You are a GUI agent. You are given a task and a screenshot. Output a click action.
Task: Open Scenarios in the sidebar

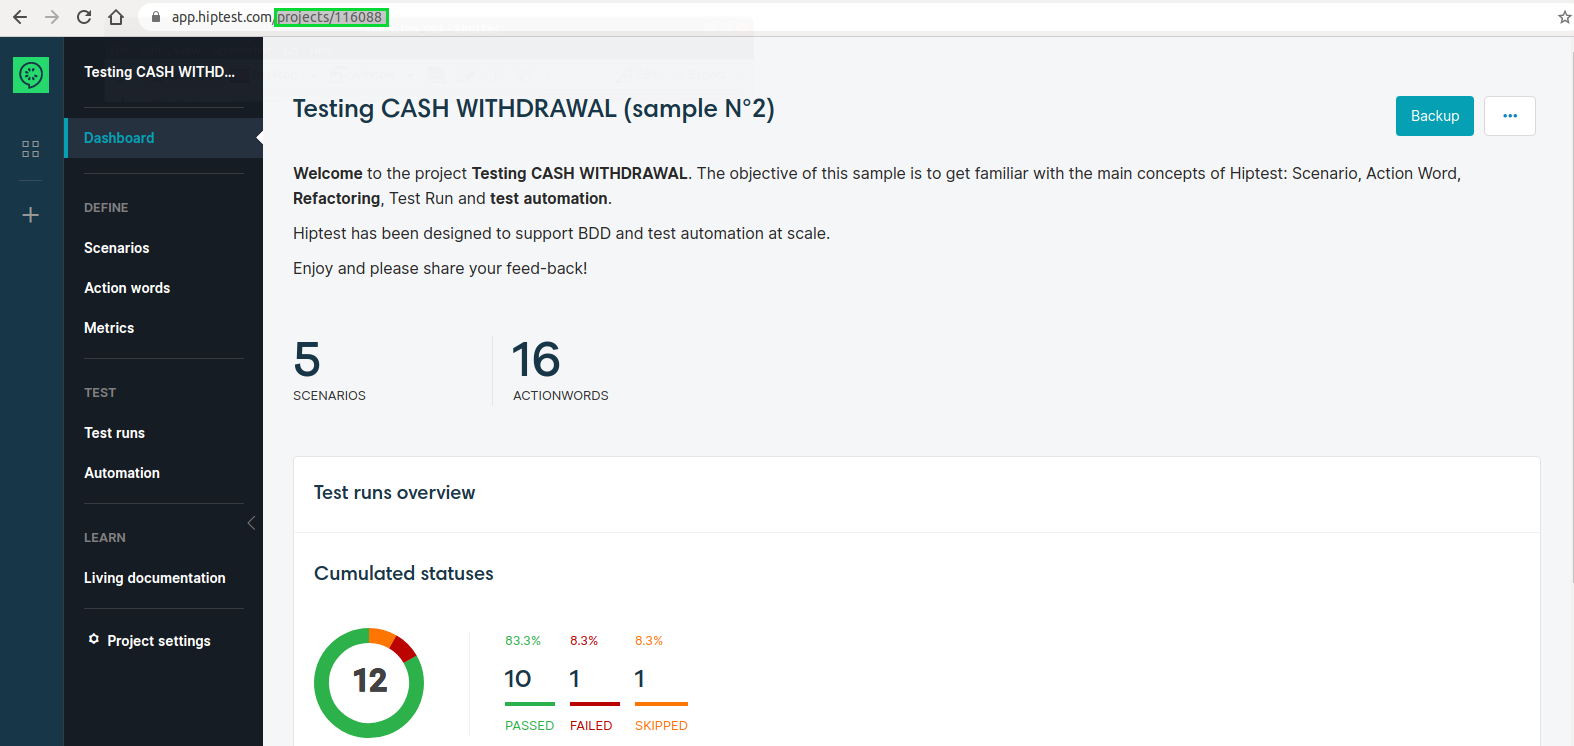point(117,248)
